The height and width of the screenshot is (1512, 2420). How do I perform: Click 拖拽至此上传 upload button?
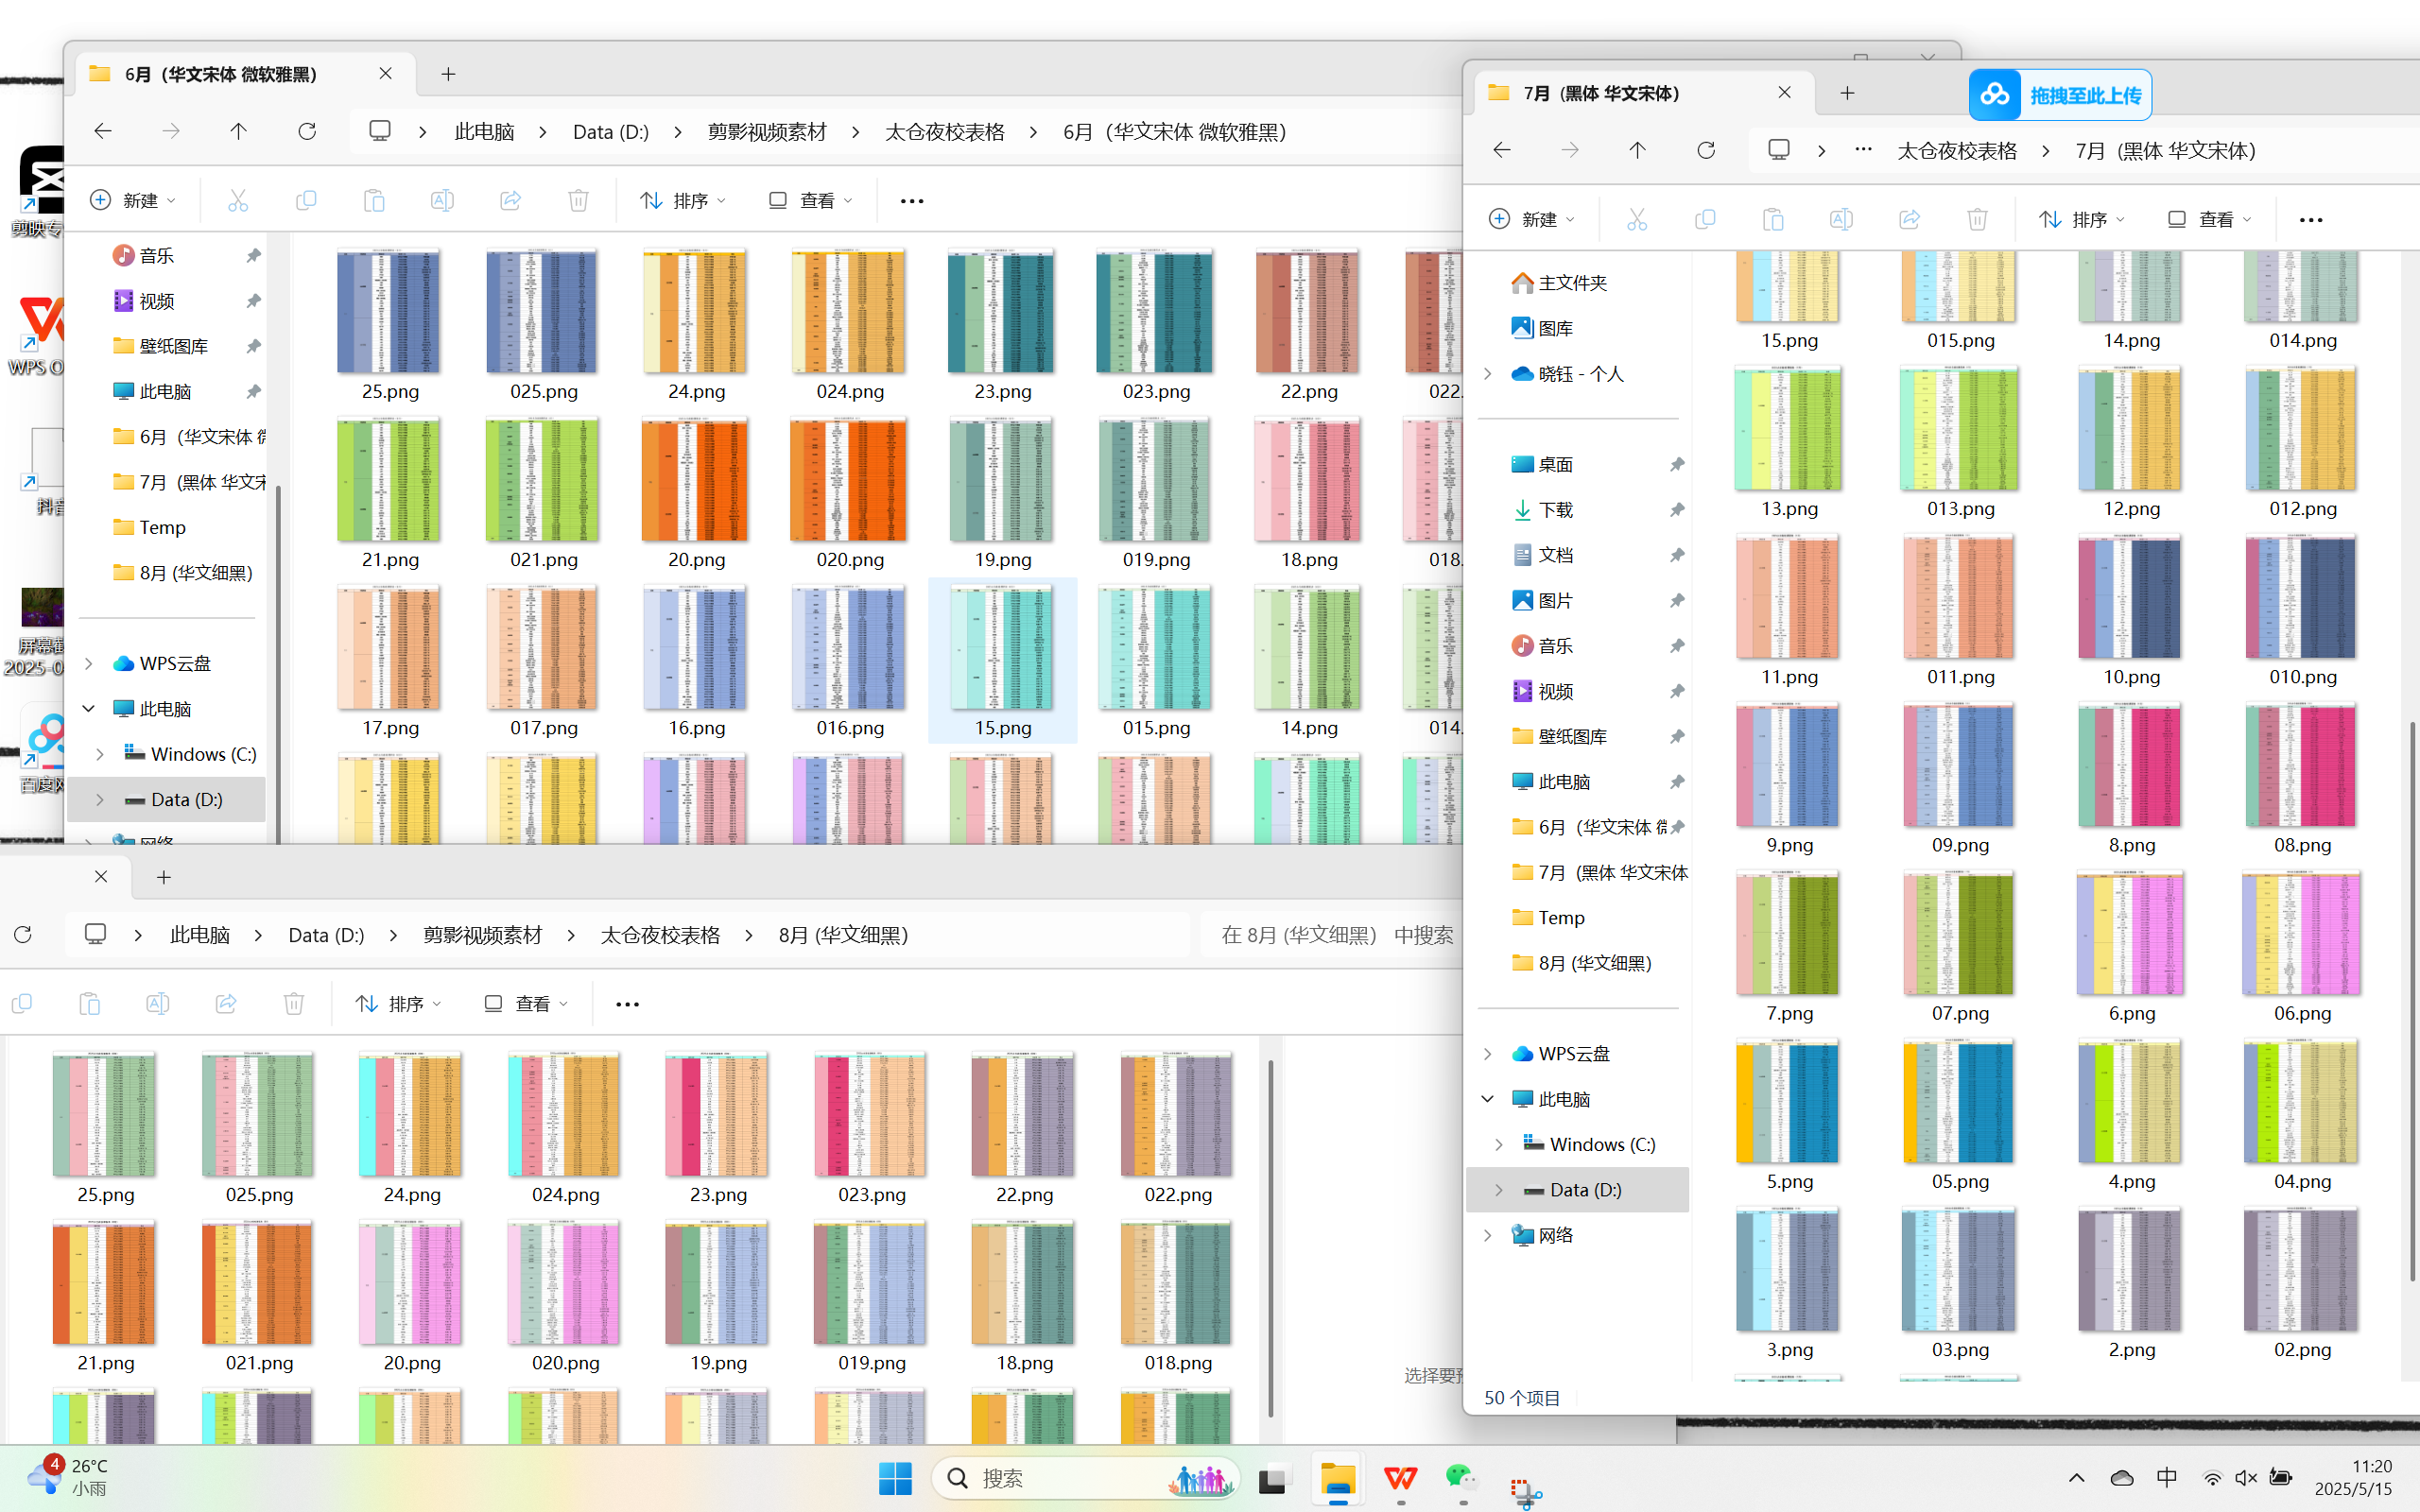pyautogui.click(x=2061, y=95)
